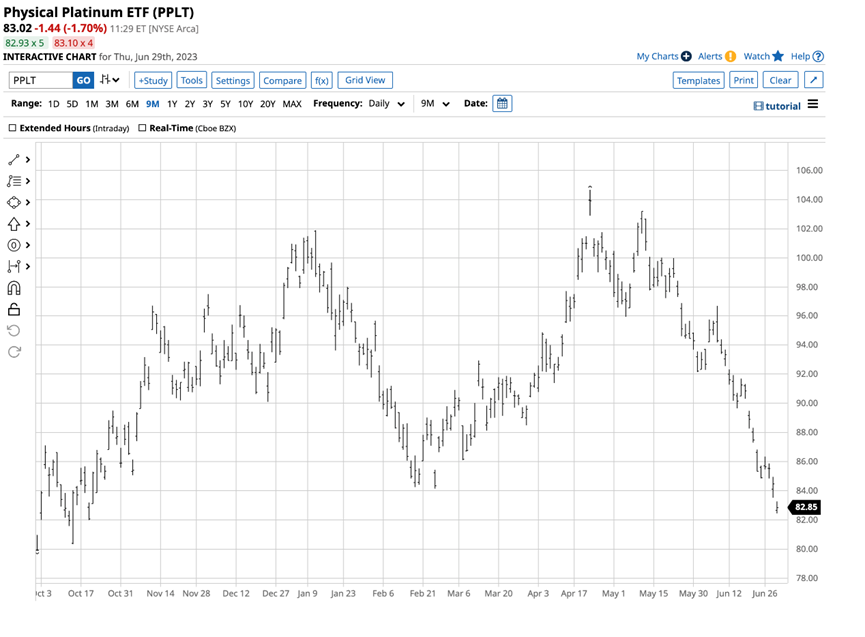Click the My Charts link text
This screenshot has height=637, width=865.
pyautogui.click(x=657, y=56)
